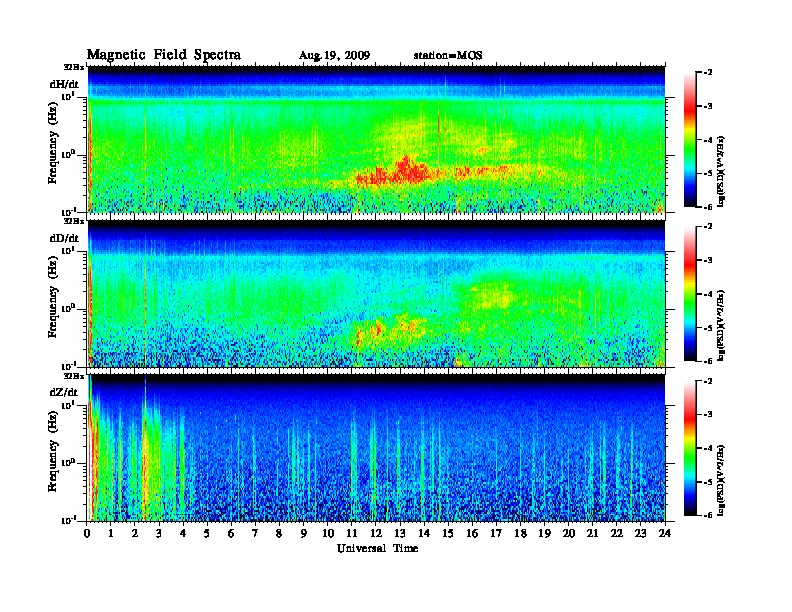Screen dimensions: 792x612
Task: Click hour label '24' on time axis
Action: coord(665,534)
